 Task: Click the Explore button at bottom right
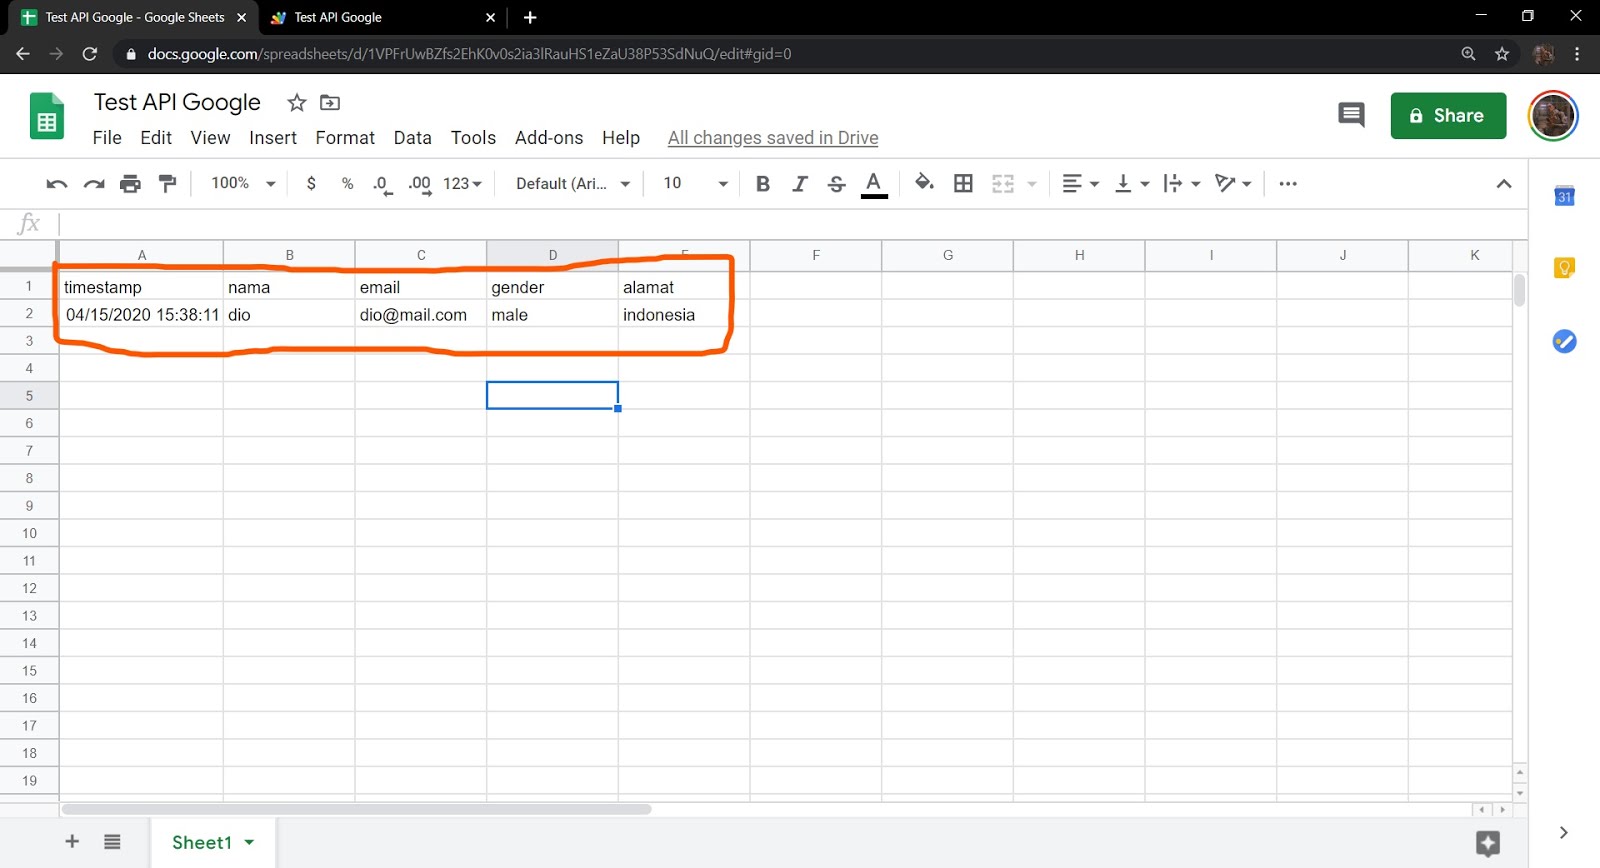pos(1488,843)
